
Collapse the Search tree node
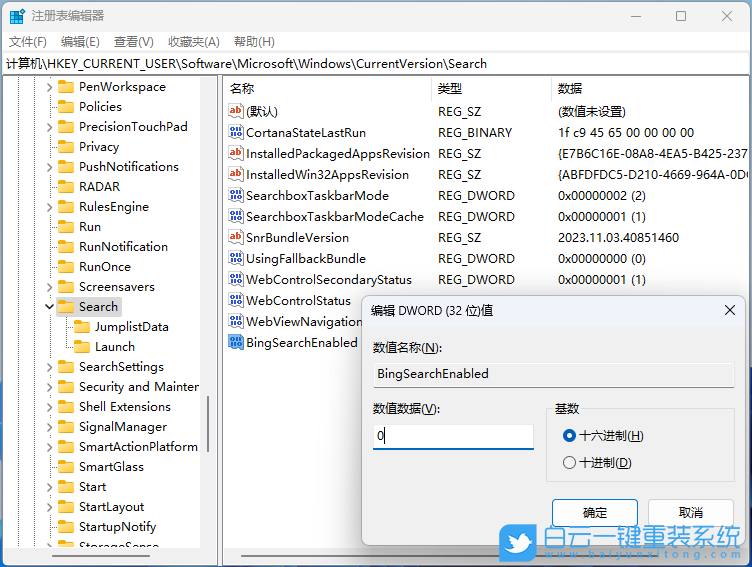(x=49, y=307)
